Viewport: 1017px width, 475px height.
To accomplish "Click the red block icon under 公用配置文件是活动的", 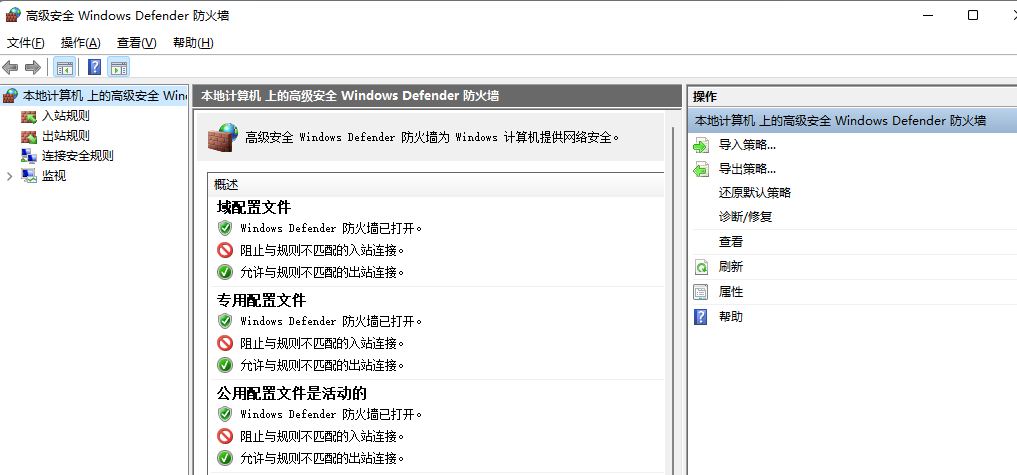I will pos(225,435).
